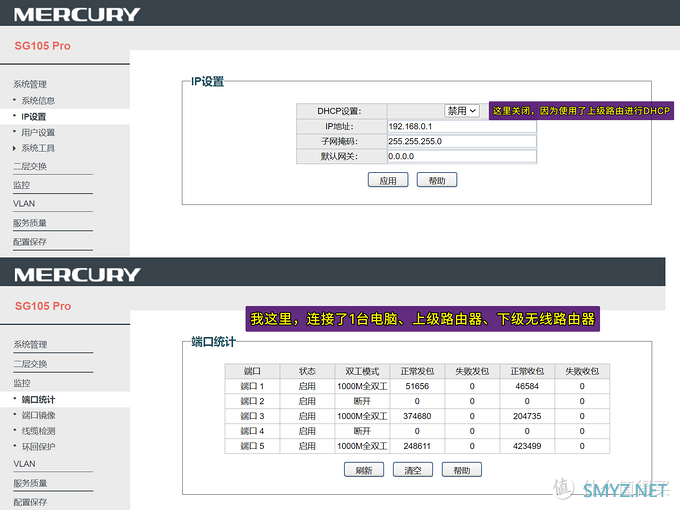Viewport: 680px width, 510px height.
Task: Click the 正常收包 value 204735
Action: click(527, 416)
